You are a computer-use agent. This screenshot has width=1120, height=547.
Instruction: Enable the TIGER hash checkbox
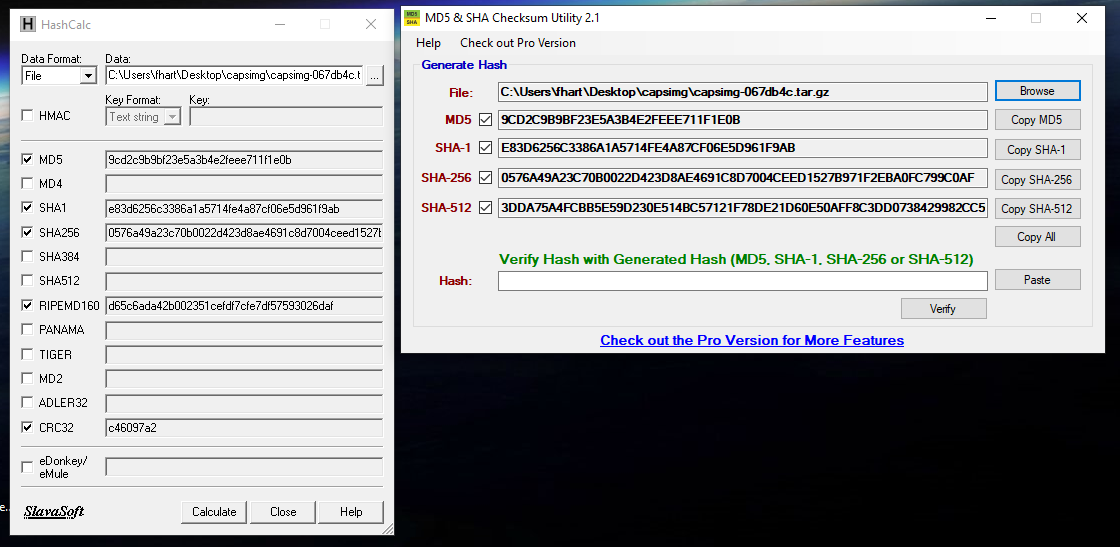(x=28, y=354)
